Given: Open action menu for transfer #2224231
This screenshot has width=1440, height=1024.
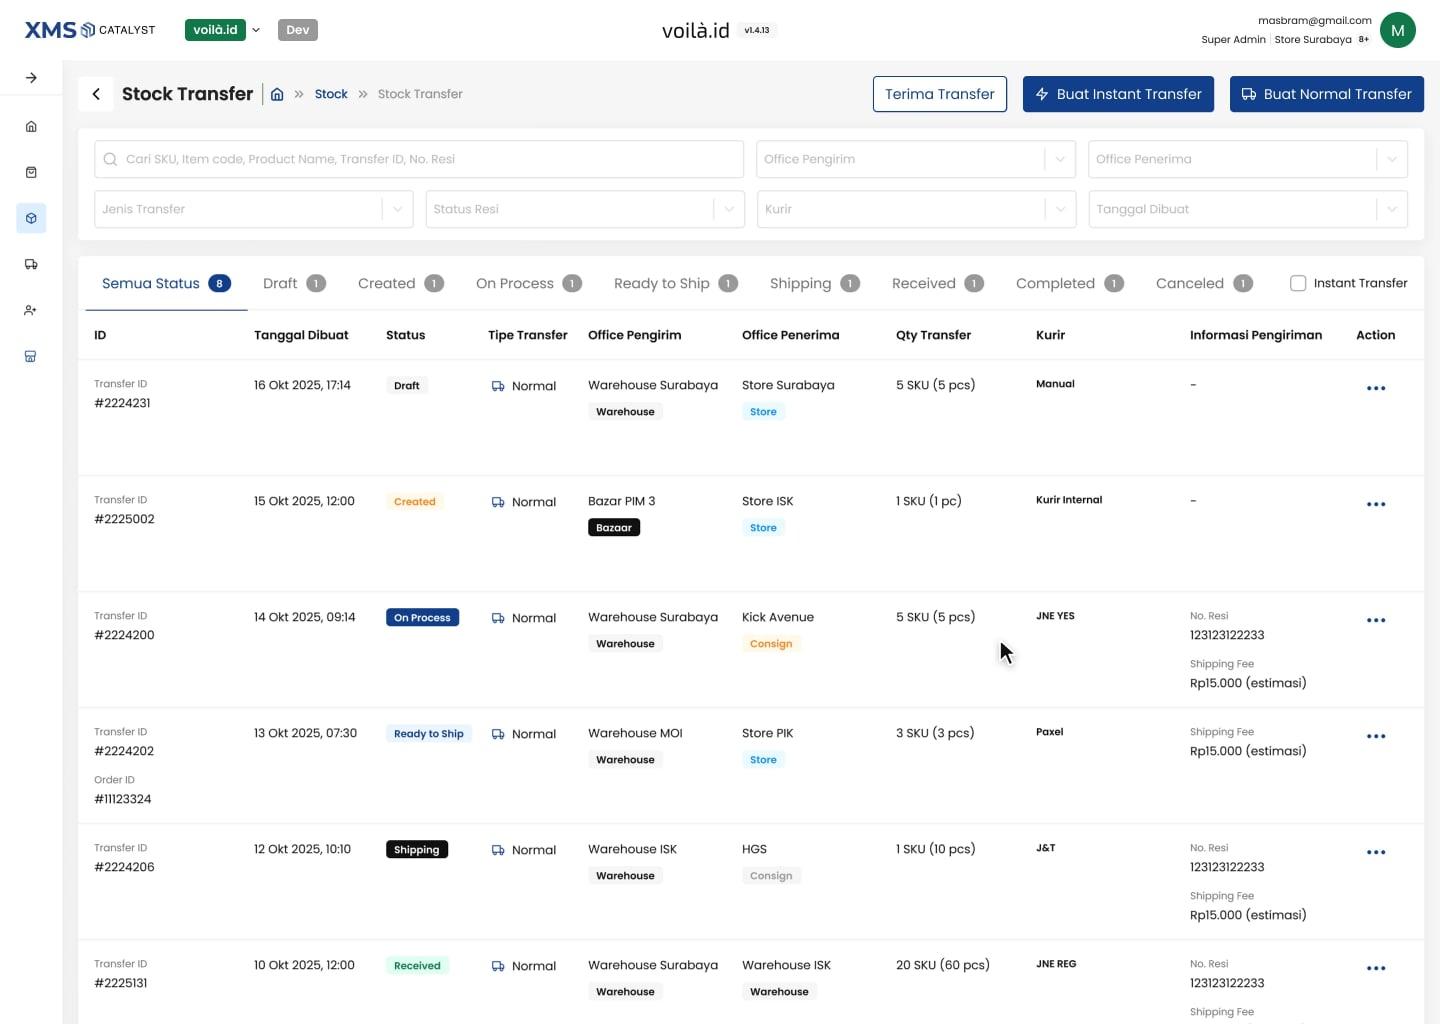Looking at the screenshot, I should click(x=1376, y=388).
